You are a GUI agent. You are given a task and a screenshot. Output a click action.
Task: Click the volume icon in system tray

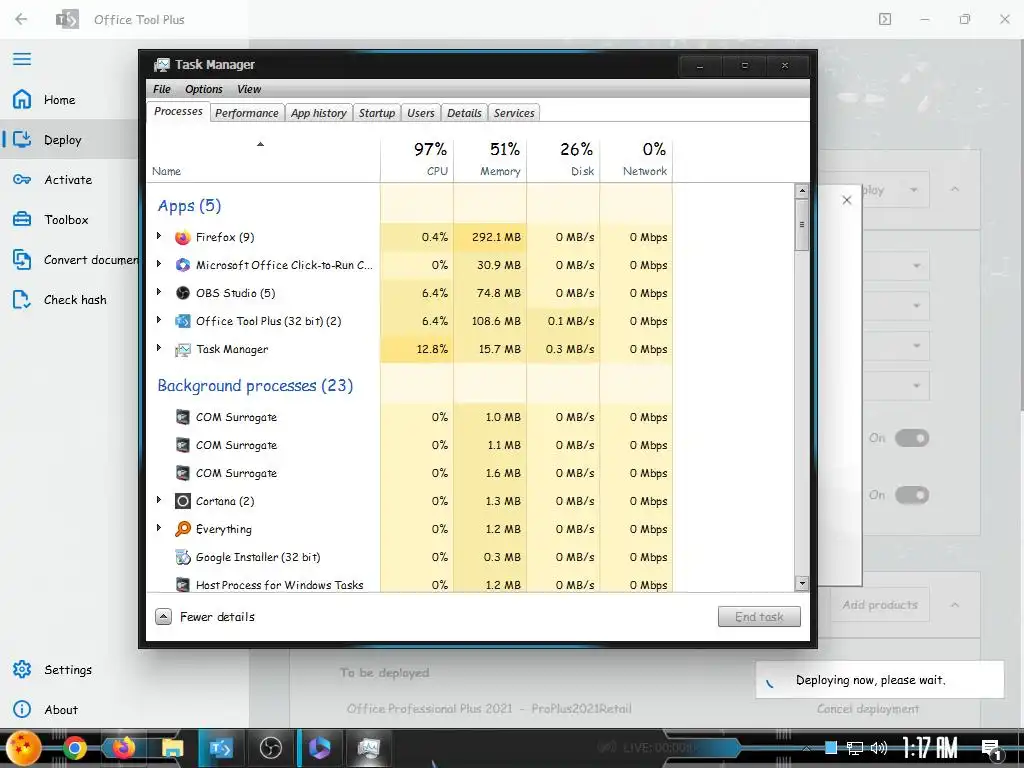879,748
